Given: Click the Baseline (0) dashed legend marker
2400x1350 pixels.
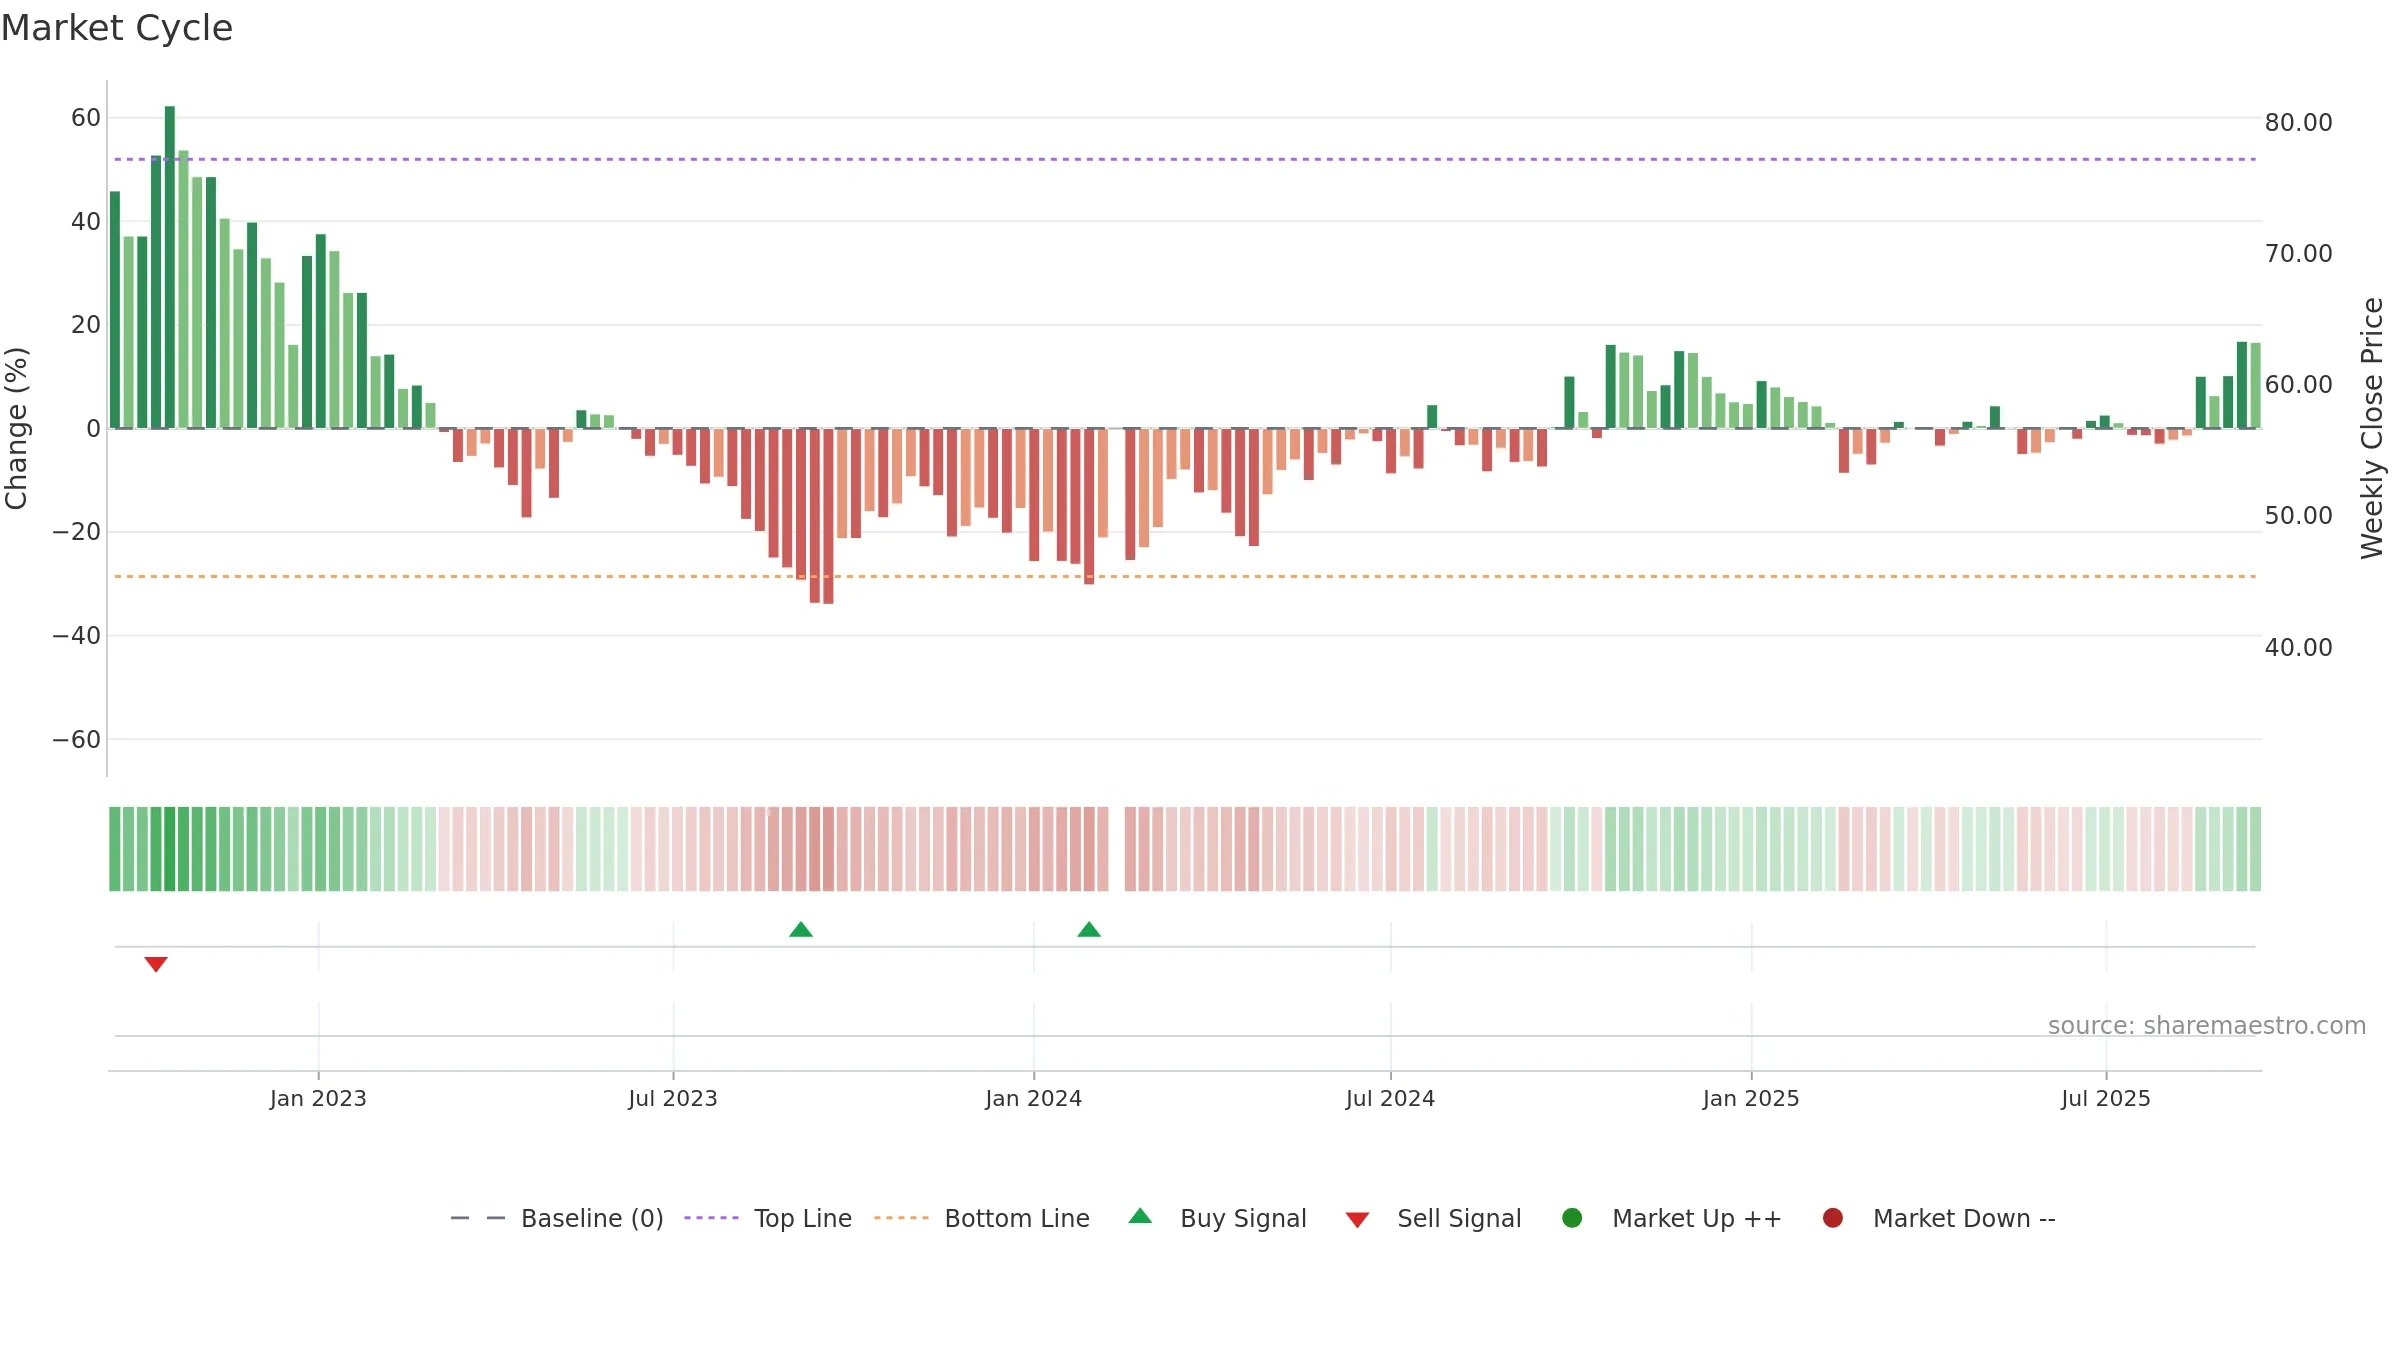Looking at the screenshot, I should point(478,1218).
